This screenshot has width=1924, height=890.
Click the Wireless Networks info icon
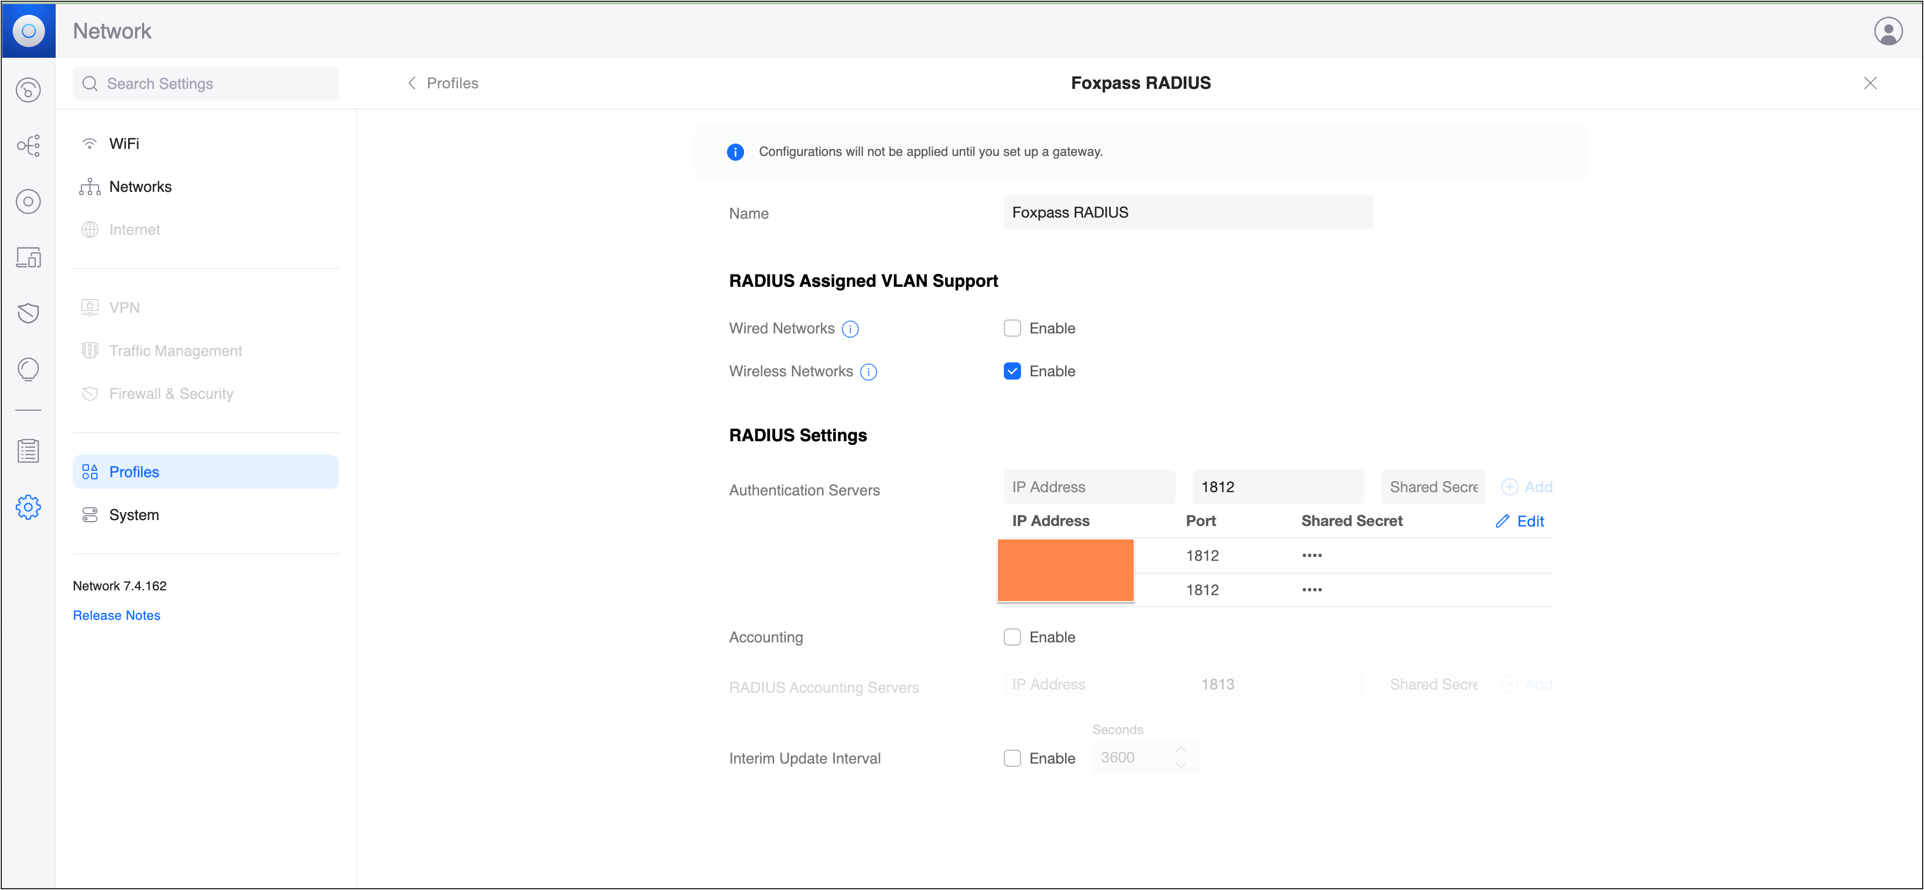coord(869,372)
